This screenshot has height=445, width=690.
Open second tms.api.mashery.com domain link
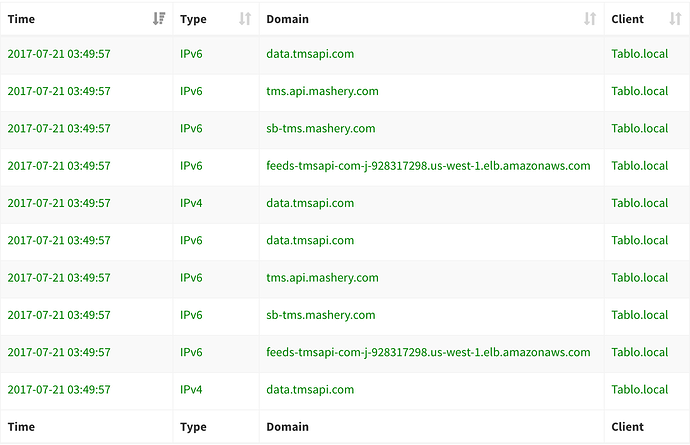(x=322, y=278)
